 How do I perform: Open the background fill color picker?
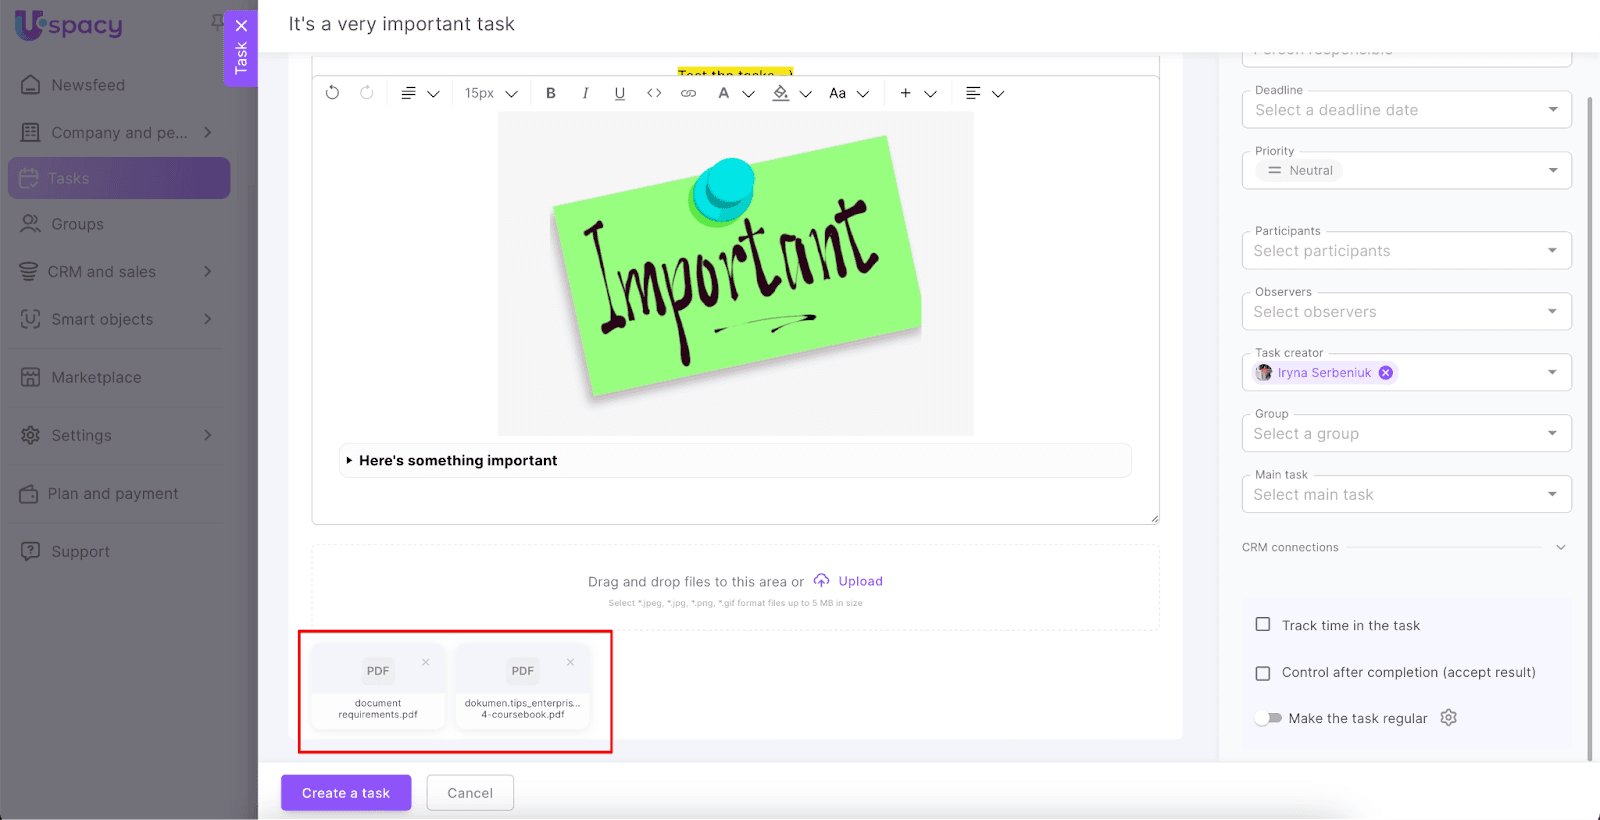781,93
